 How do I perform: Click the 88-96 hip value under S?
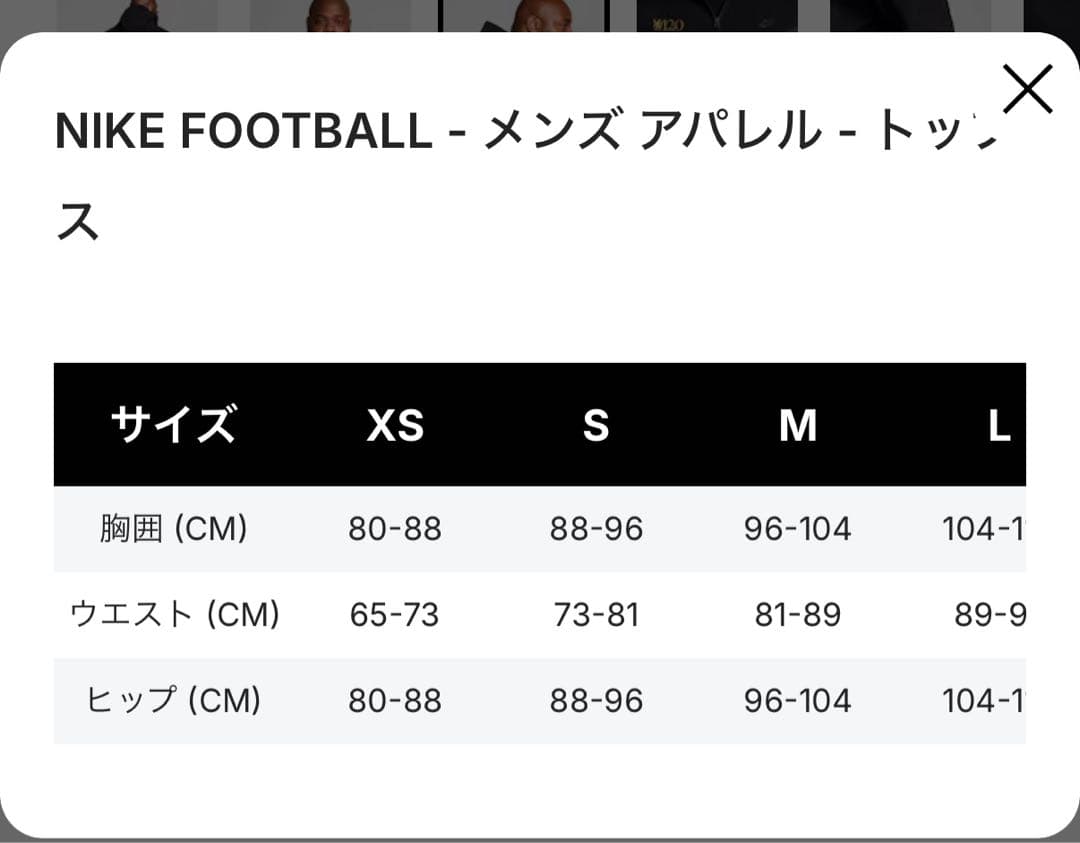pyautogui.click(x=597, y=700)
